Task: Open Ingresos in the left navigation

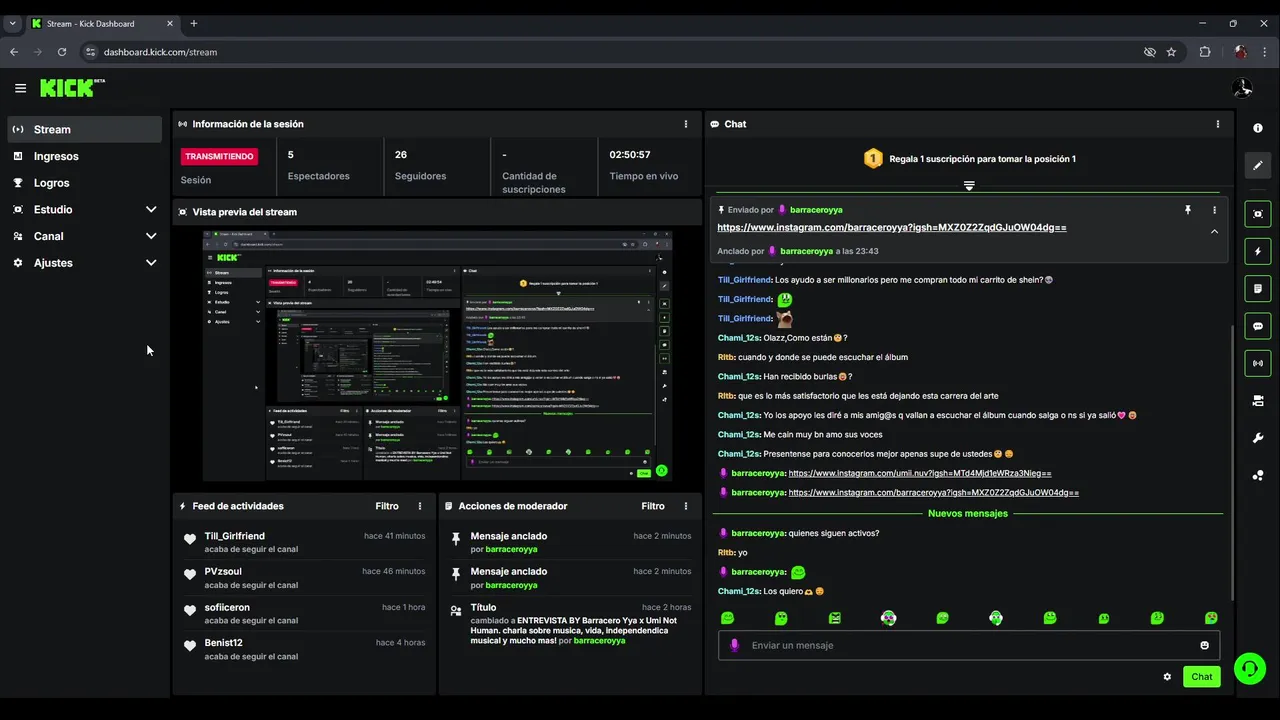Action: pyautogui.click(x=56, y=156)
